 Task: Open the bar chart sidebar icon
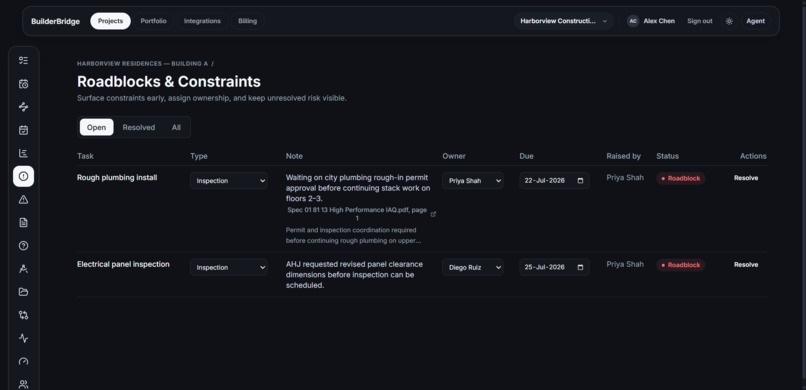point(23,153)
